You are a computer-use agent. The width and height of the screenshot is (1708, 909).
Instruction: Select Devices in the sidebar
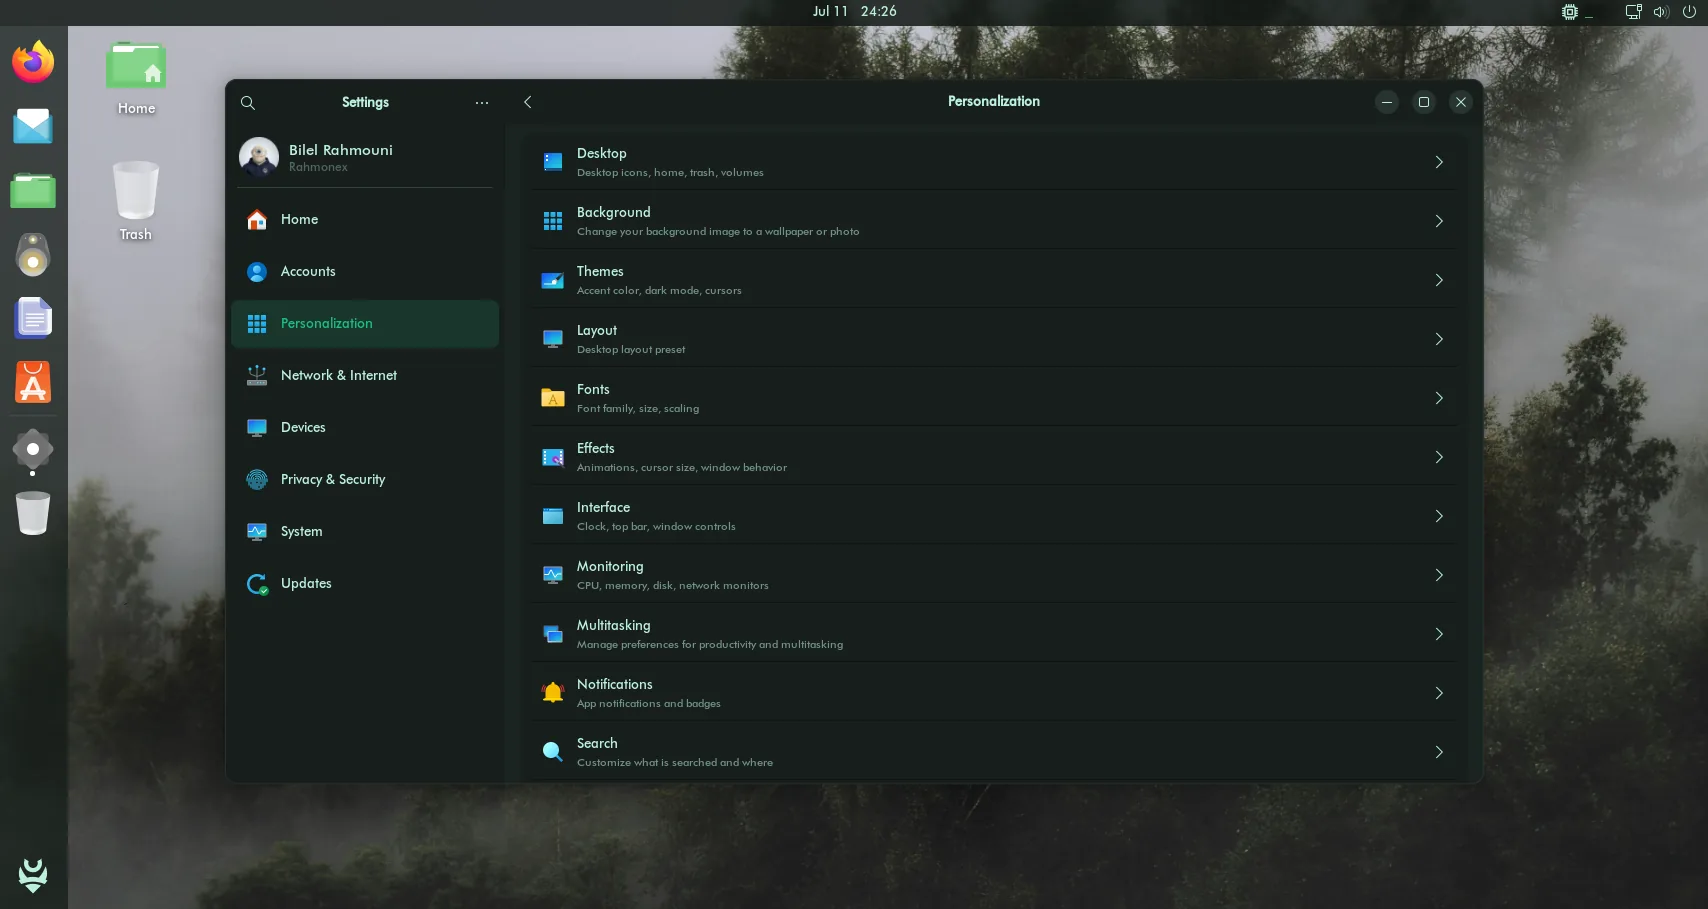[x=365, y=428]
